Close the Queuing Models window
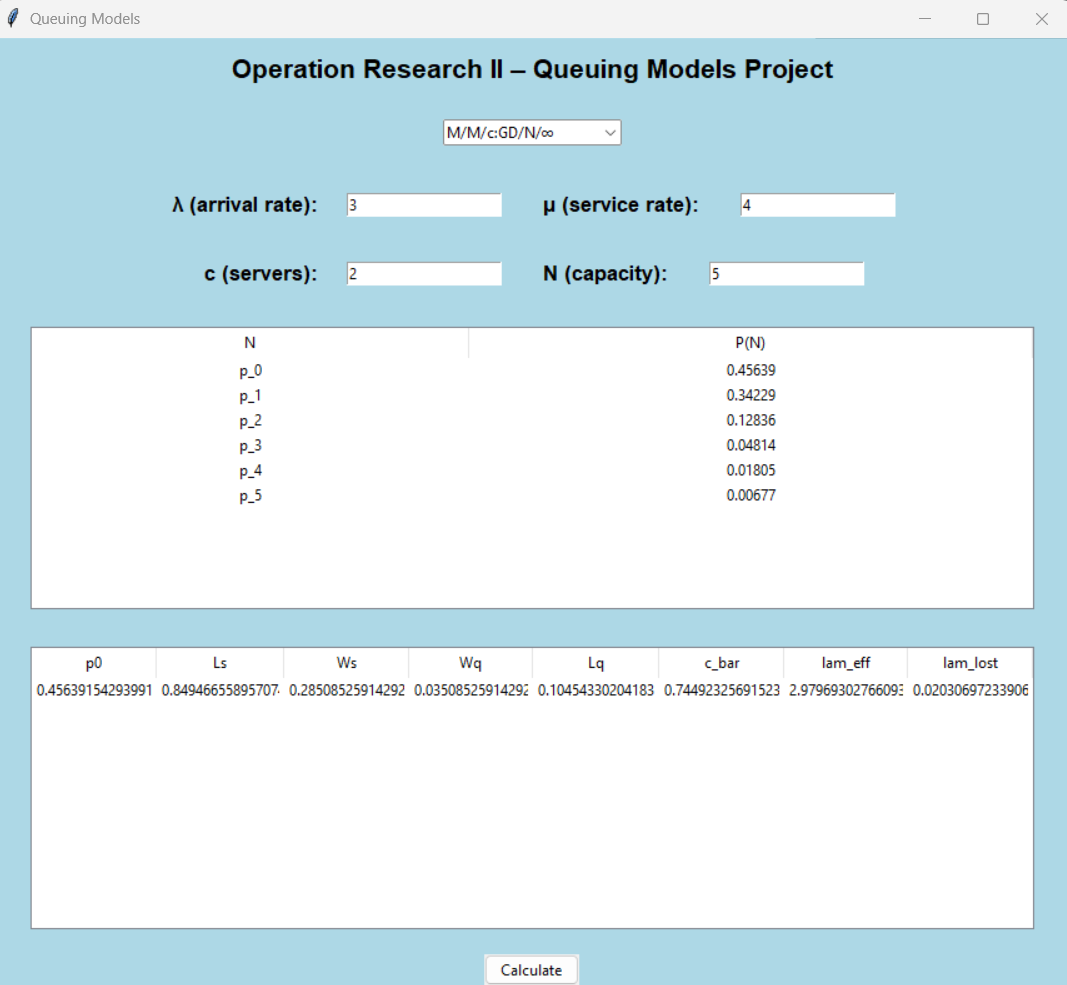 click(x=1041, y=18)
